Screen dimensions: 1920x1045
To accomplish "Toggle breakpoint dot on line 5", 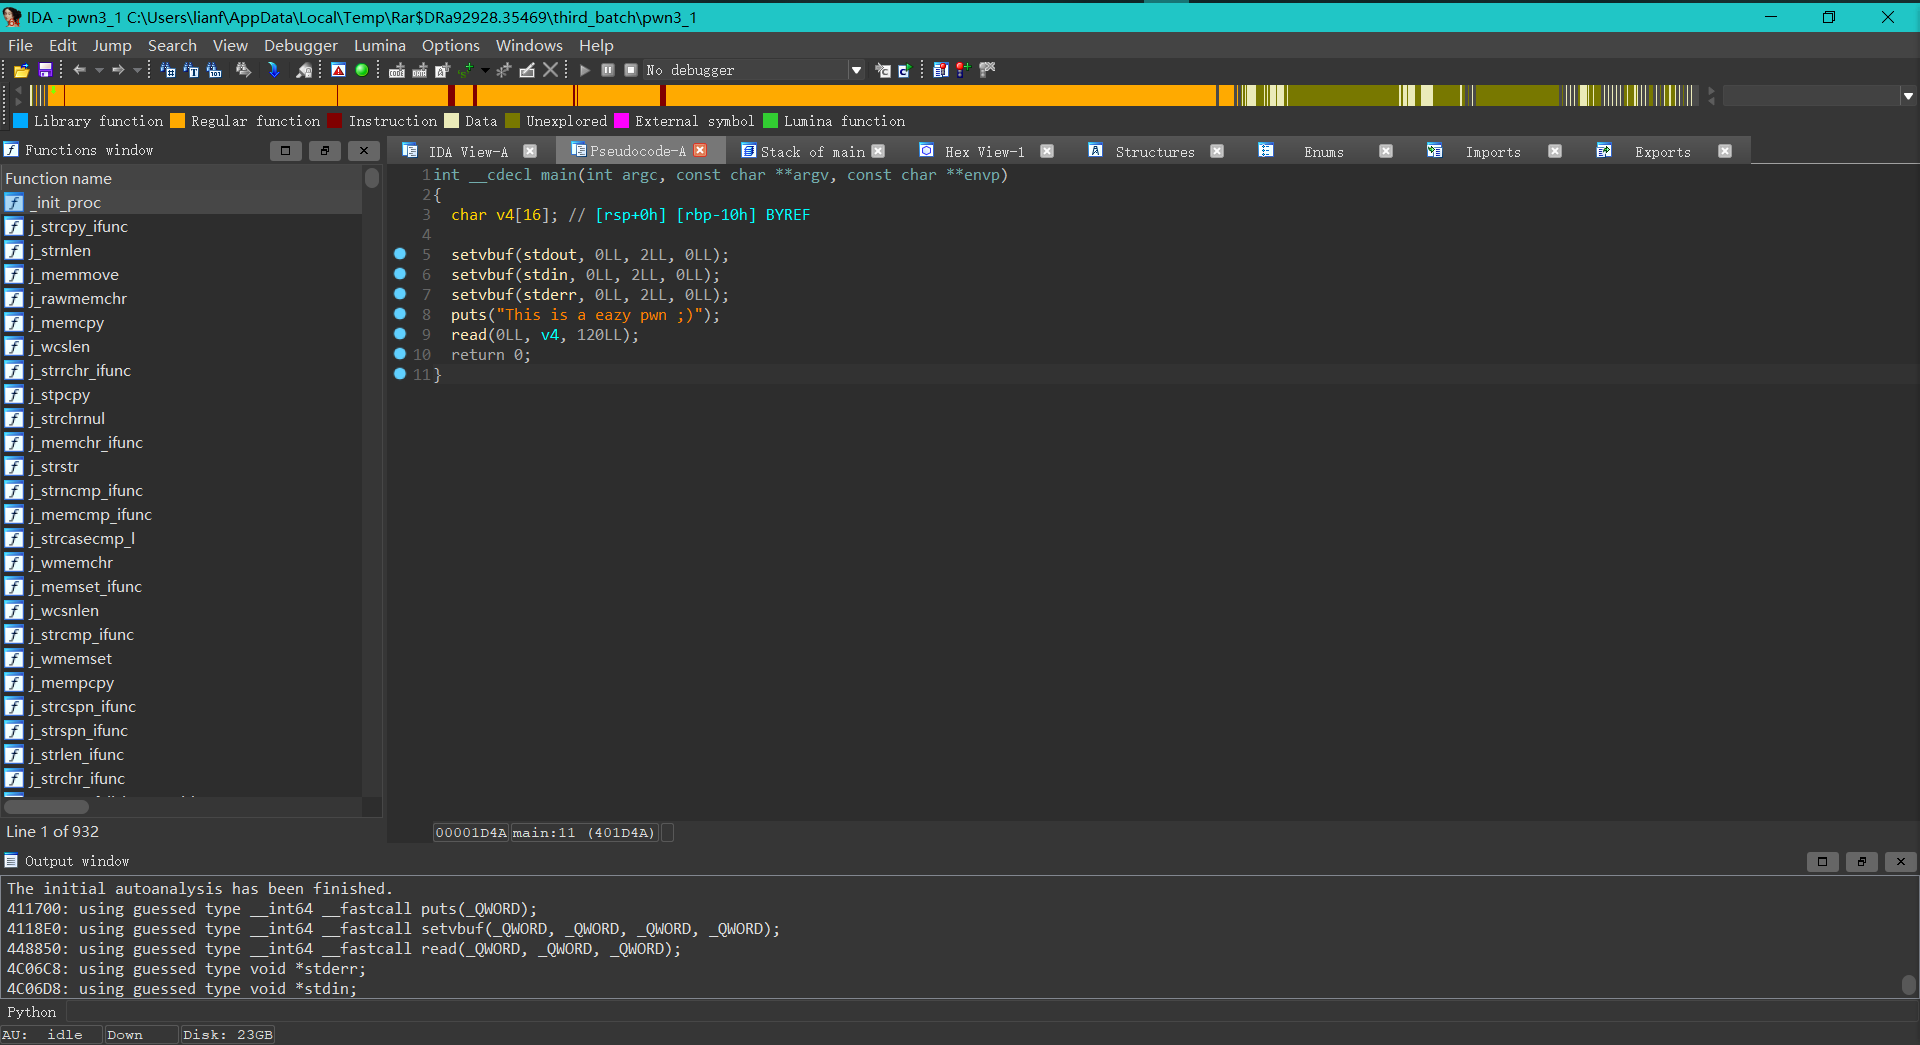I will click(x=400, y=254).
